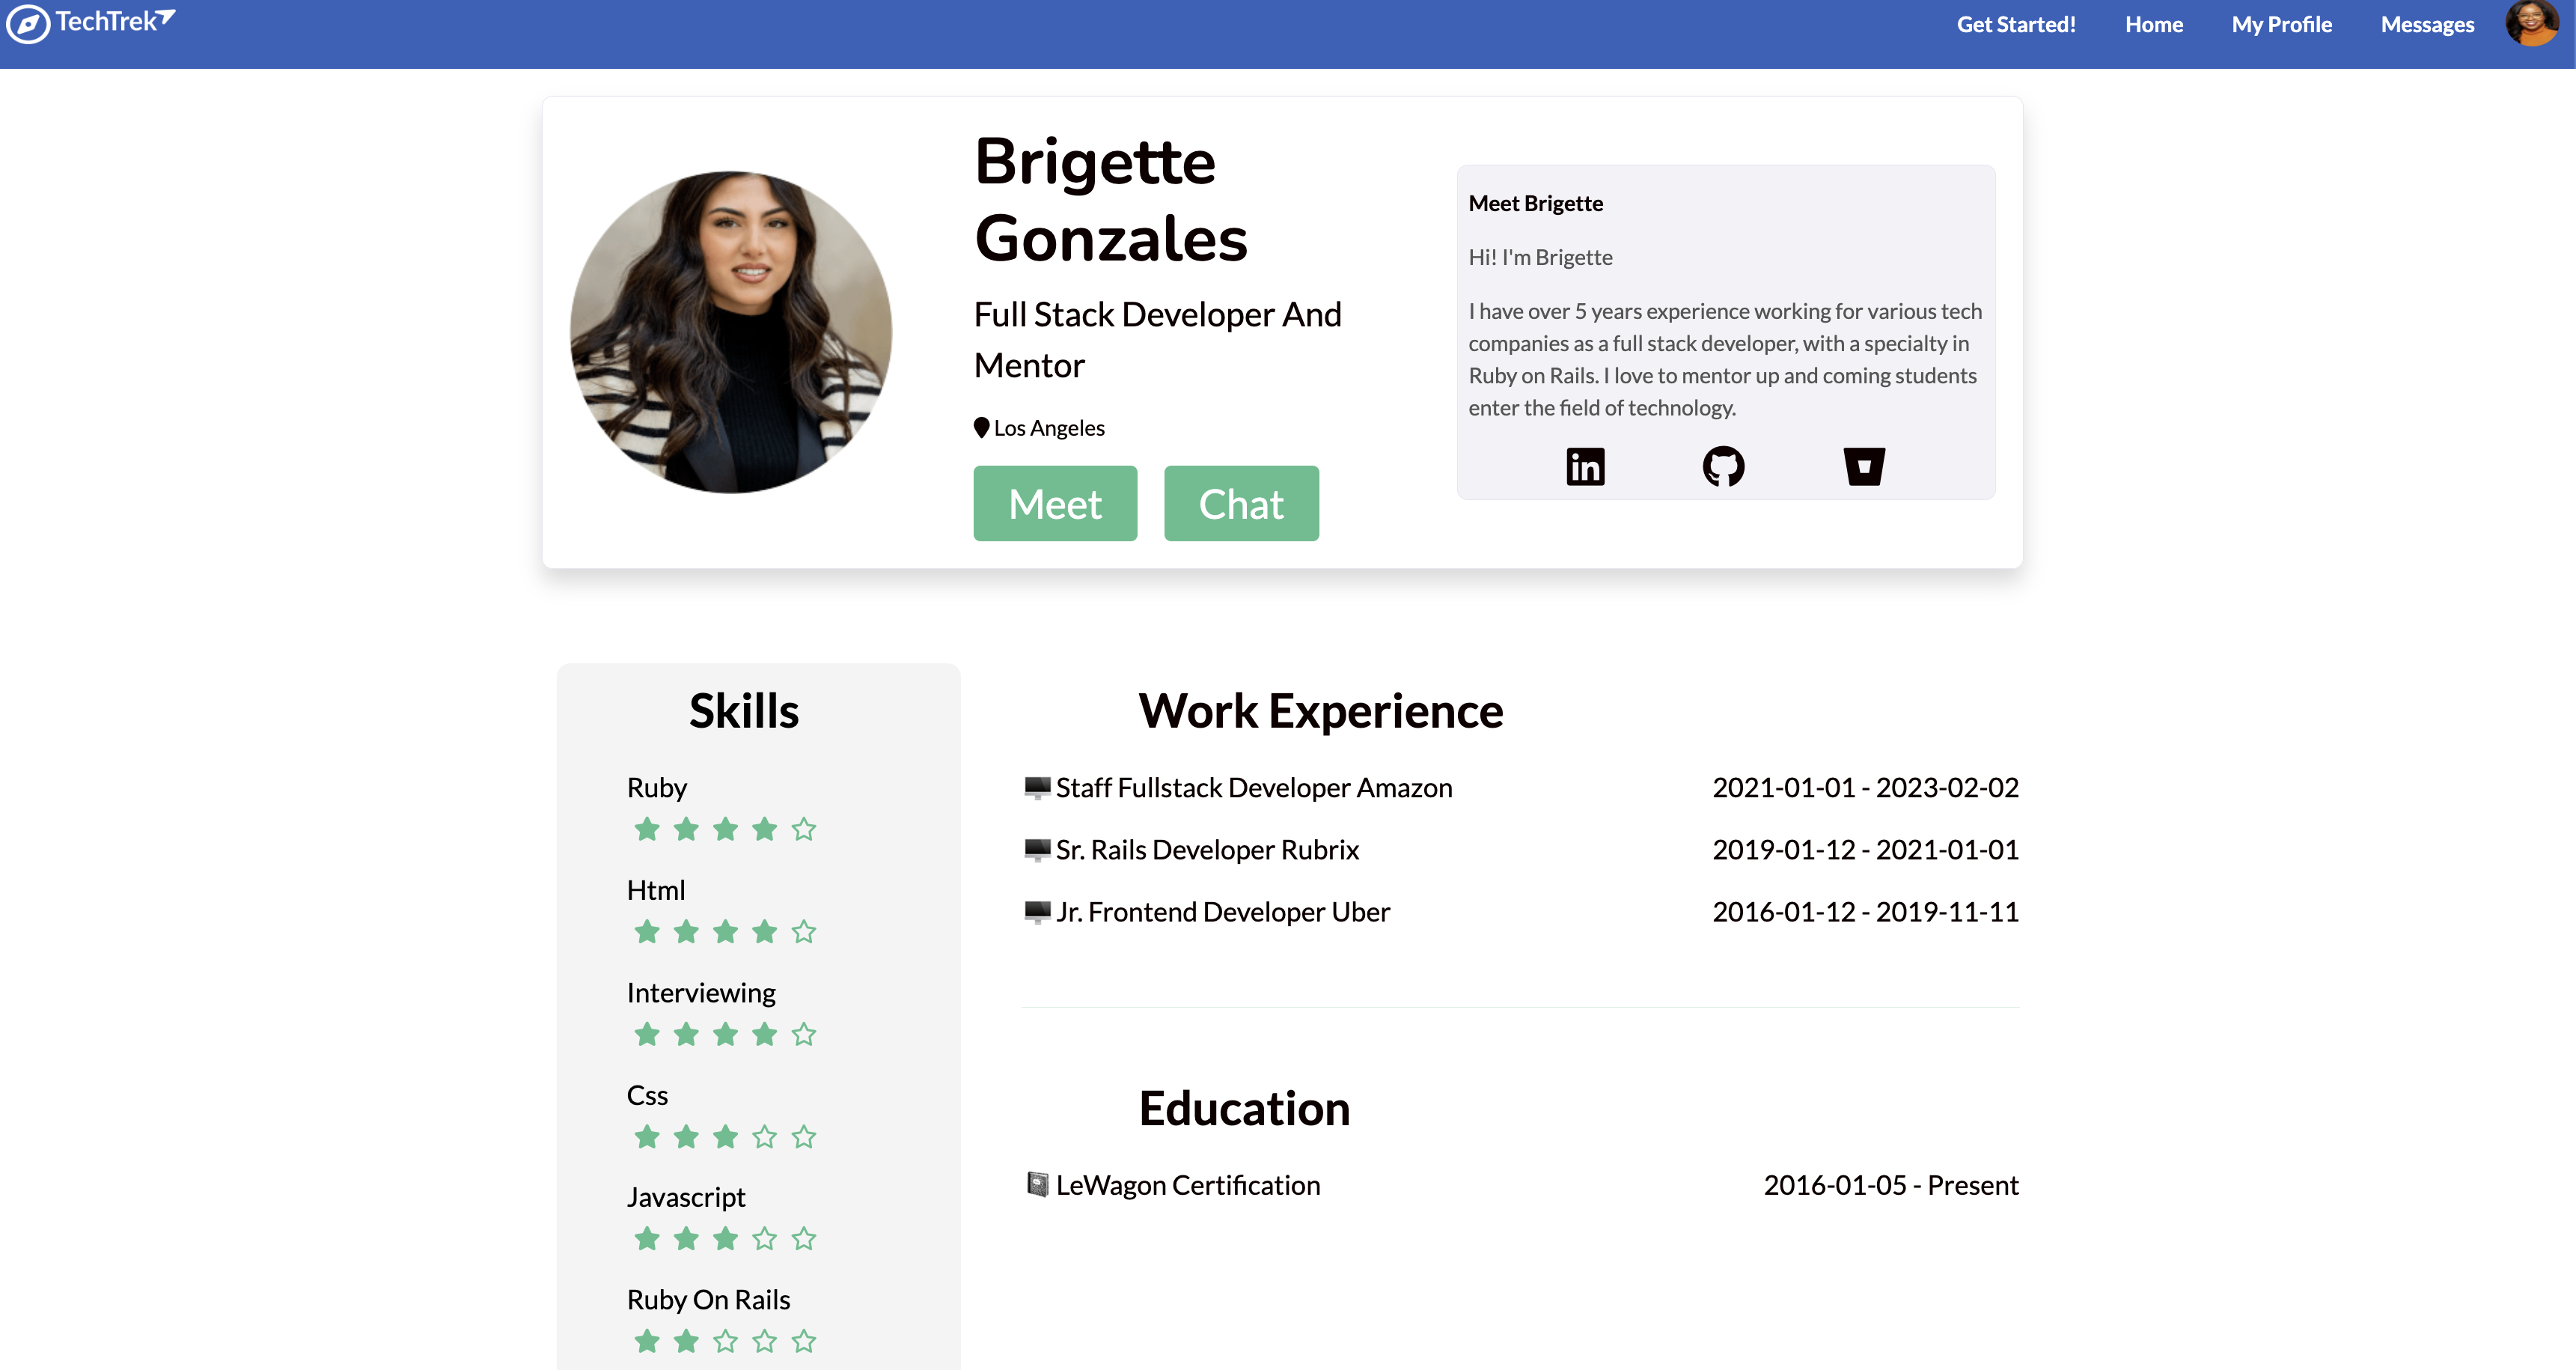2576x1370 pixels.
Task: Click the Bitbucket bucket icon
Action: pyautogui.click(x=1864, y=467)
